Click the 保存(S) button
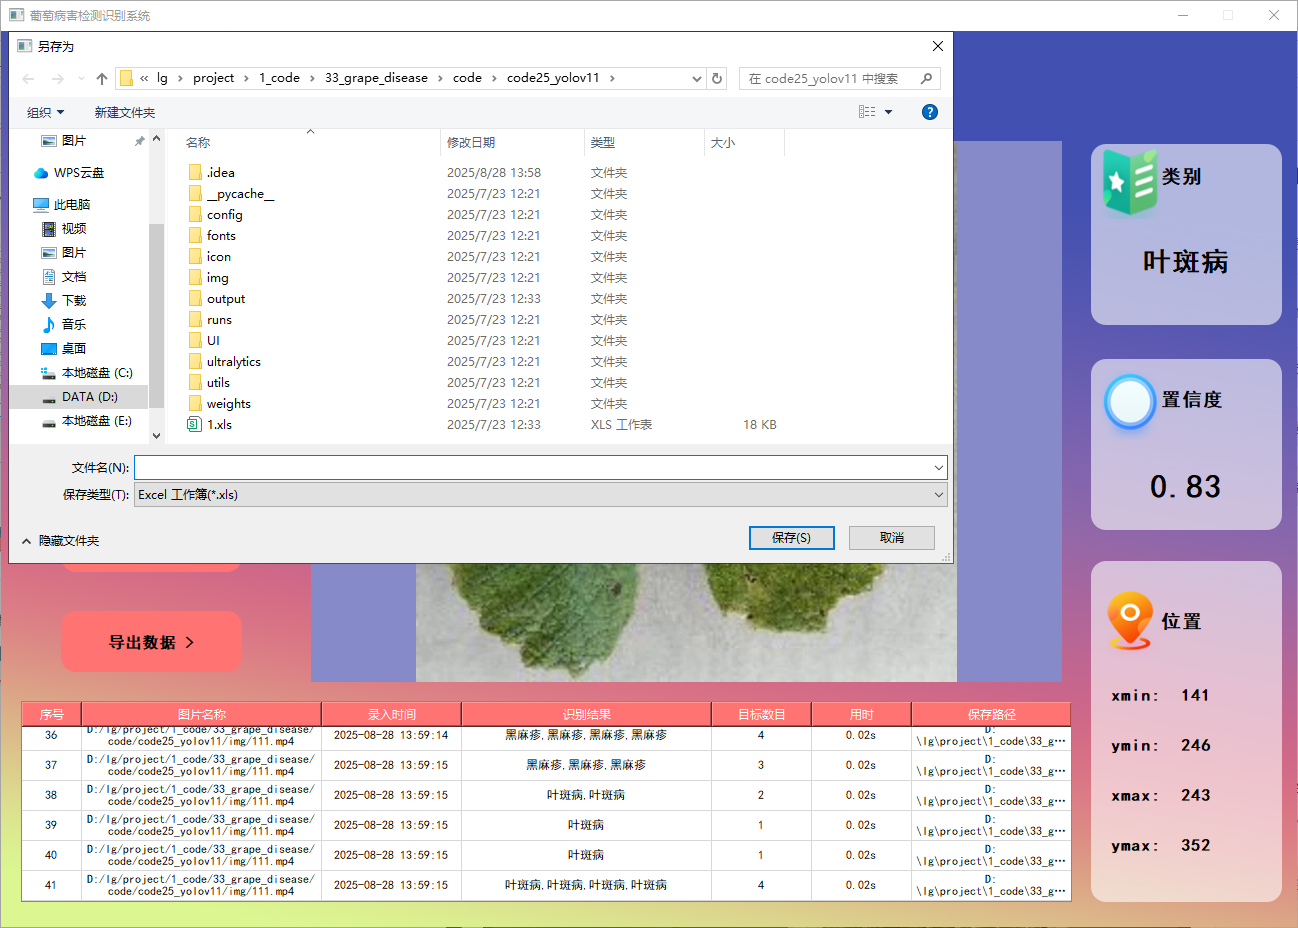The height and width of the screenshot is (928, 1298). click(791, 538)
